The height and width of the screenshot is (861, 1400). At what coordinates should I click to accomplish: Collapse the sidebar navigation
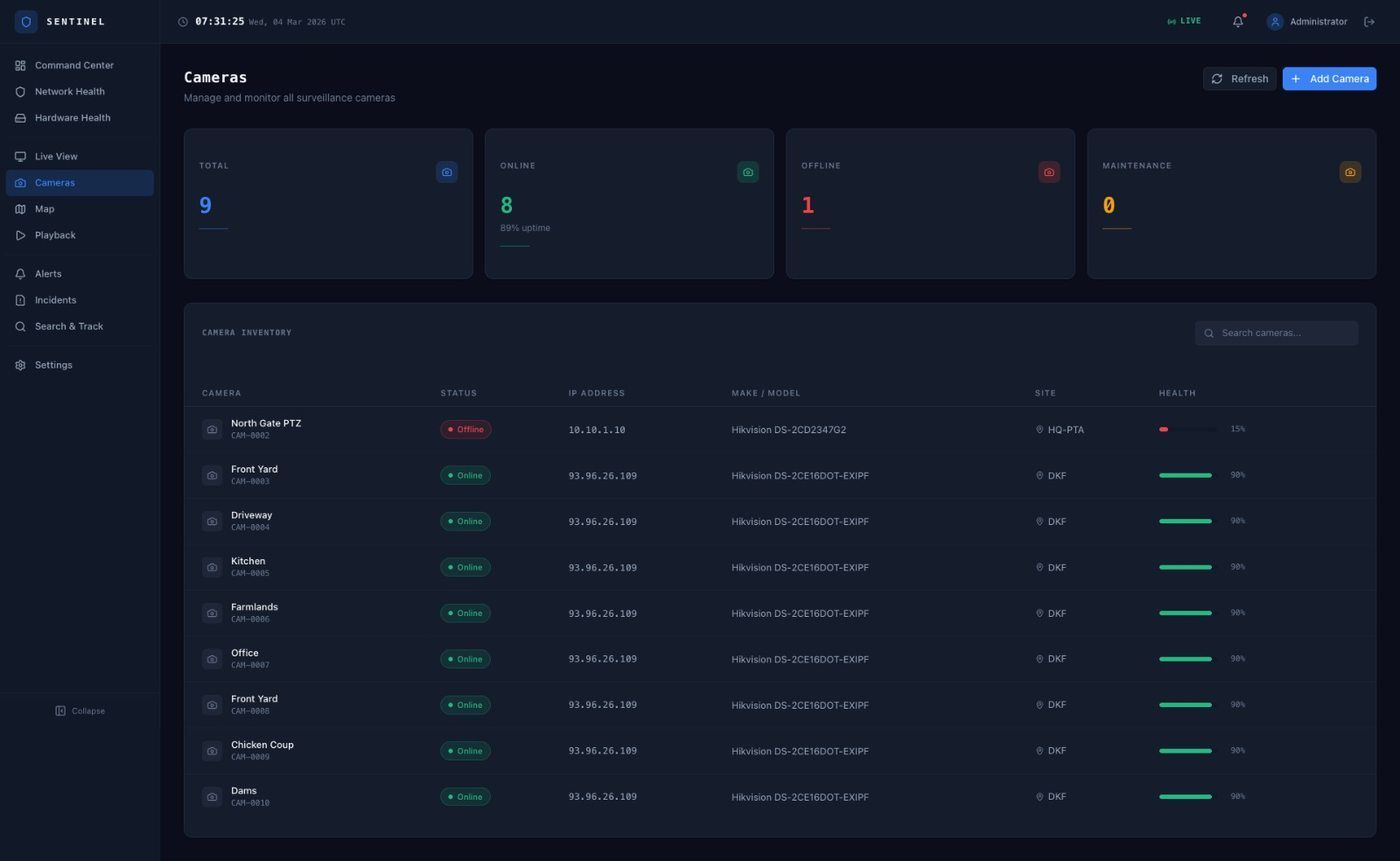click(x=81, y=710)
